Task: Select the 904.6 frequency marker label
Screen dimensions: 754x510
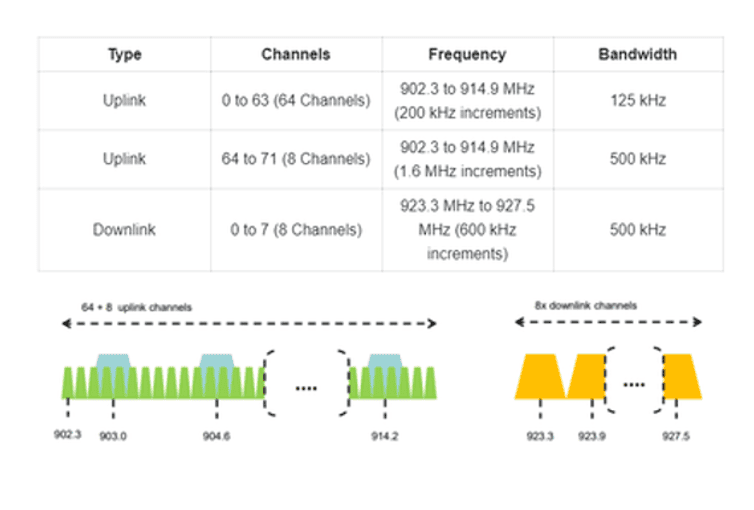Action: coord(217,437)
